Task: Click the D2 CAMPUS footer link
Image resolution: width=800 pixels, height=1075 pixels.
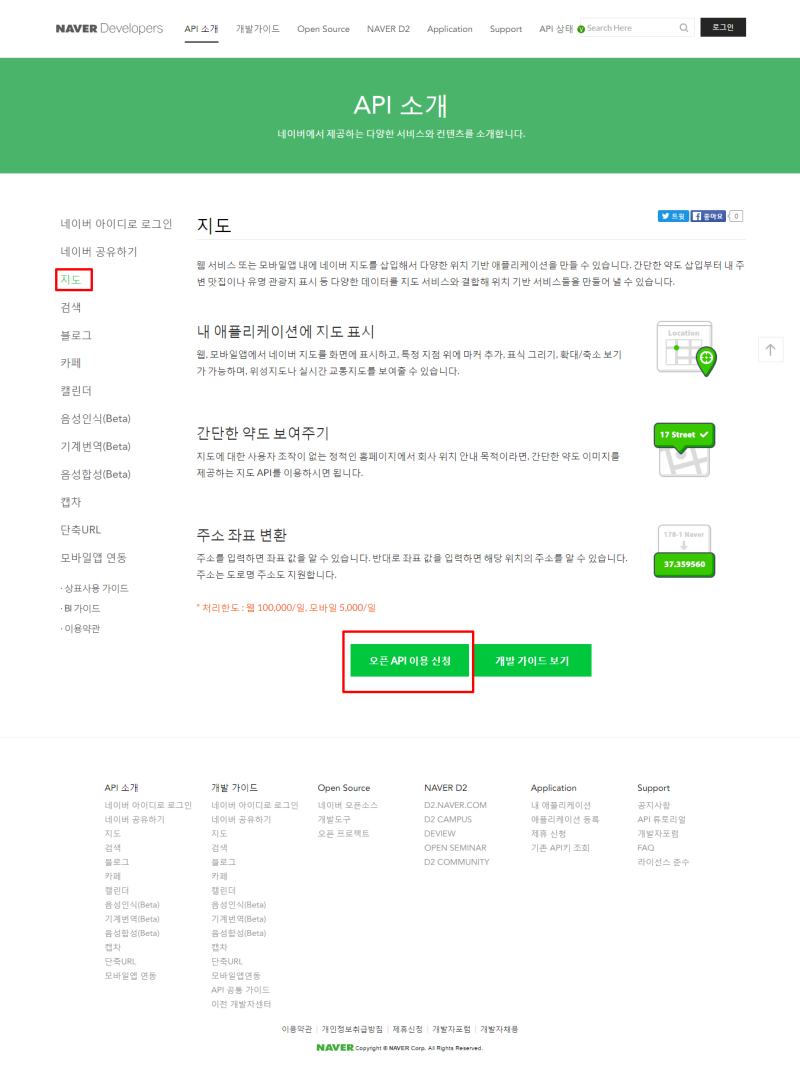Action: [448, 819]
